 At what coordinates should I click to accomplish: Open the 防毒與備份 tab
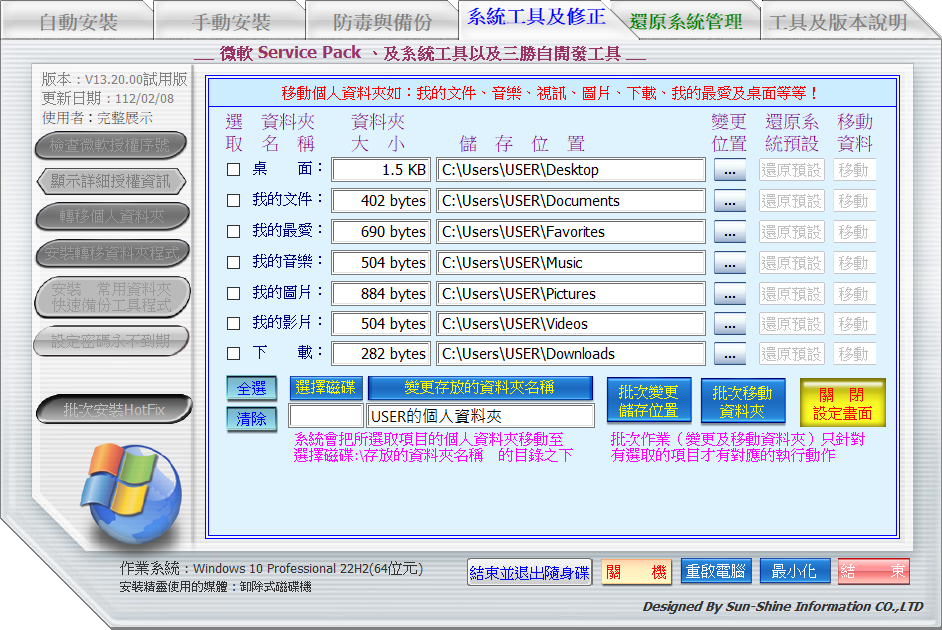point(382,22)
